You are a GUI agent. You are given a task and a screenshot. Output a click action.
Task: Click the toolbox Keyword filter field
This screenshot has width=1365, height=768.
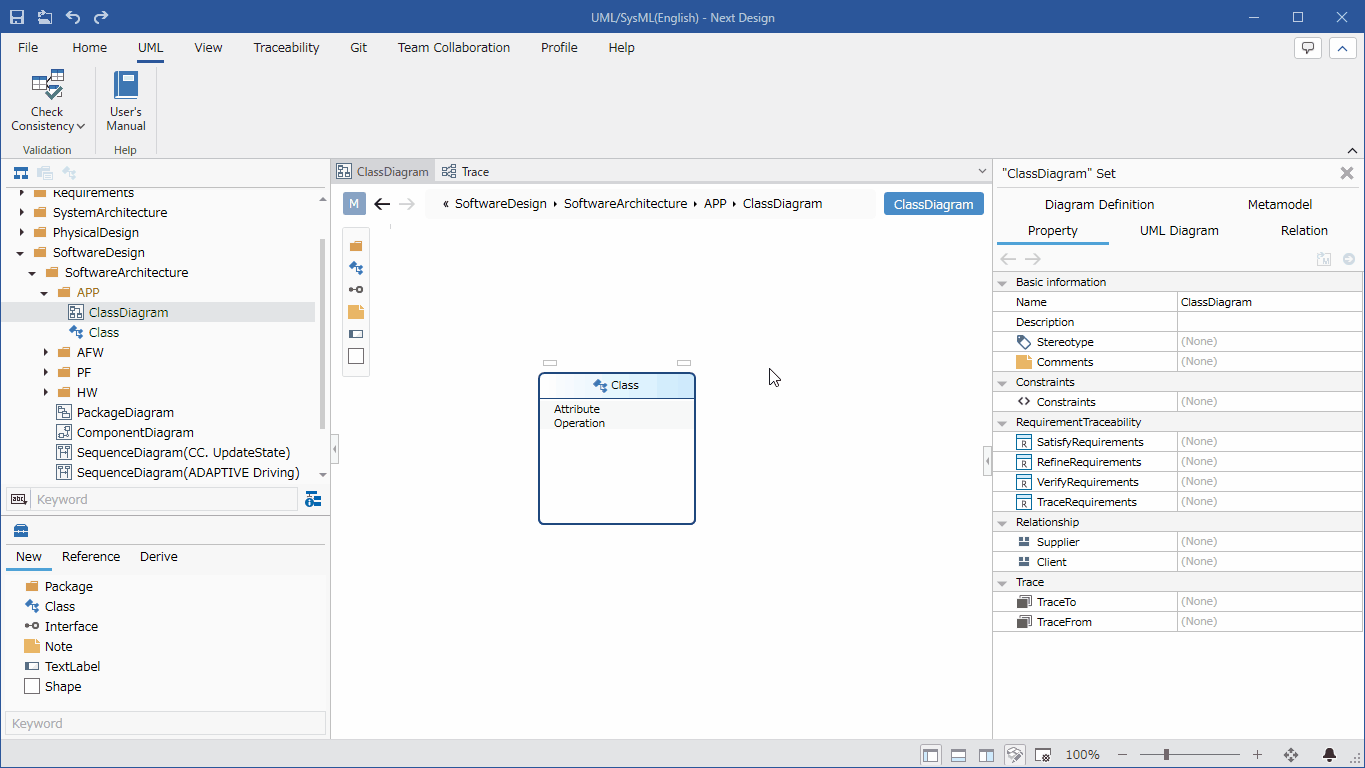pos(166,723)
